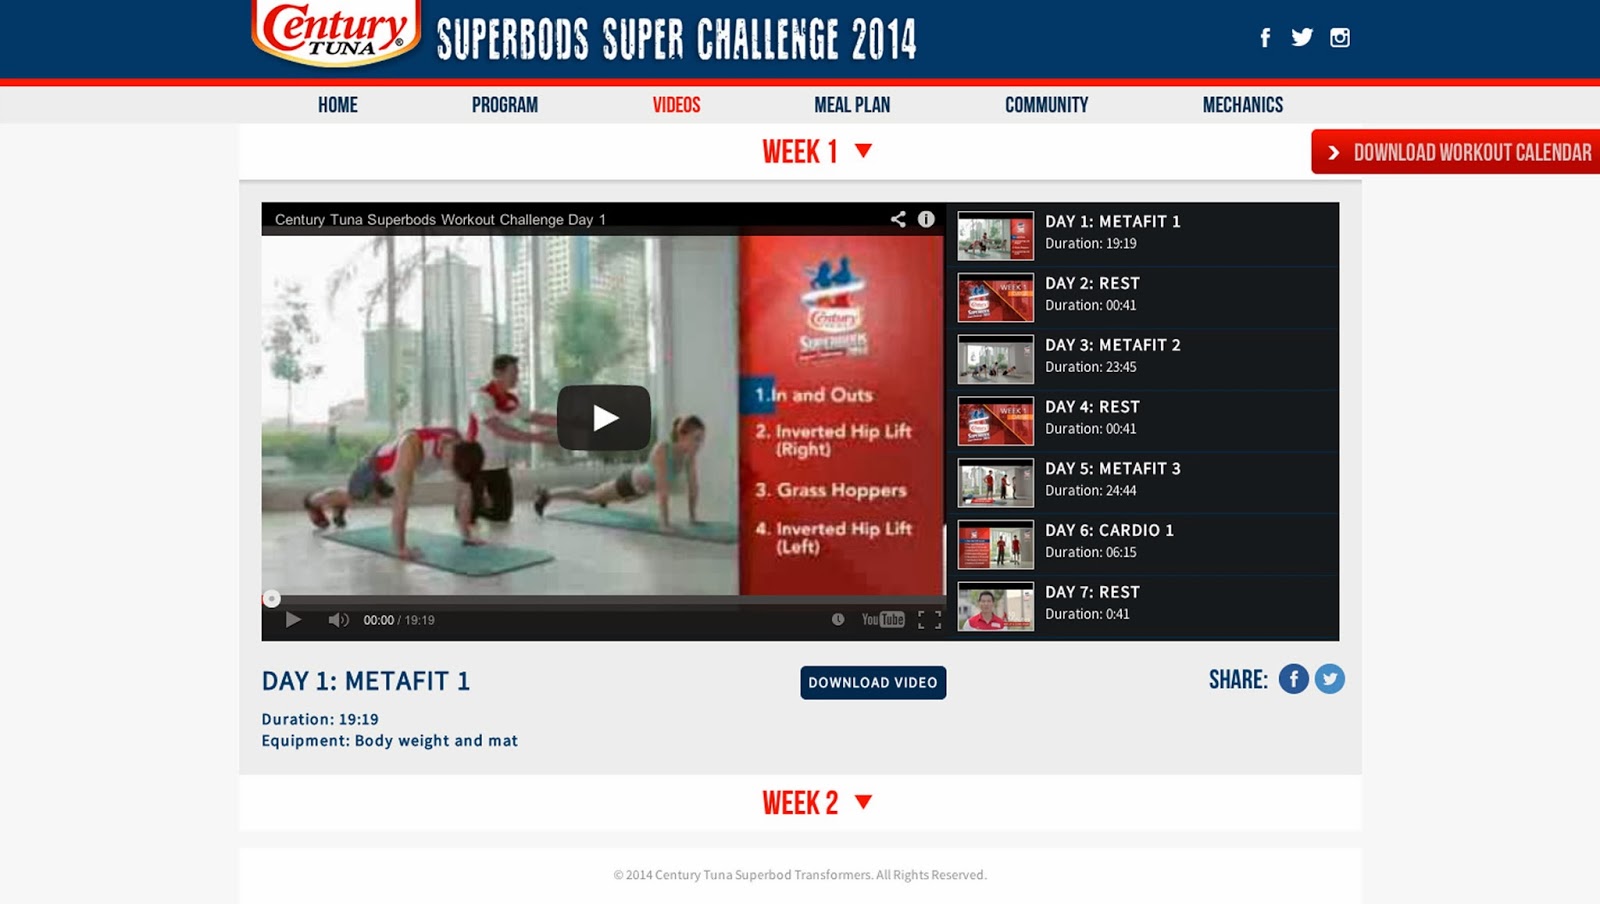Click the Download Video button
The image size is (1600, 904).
click(x=873, y=683)
